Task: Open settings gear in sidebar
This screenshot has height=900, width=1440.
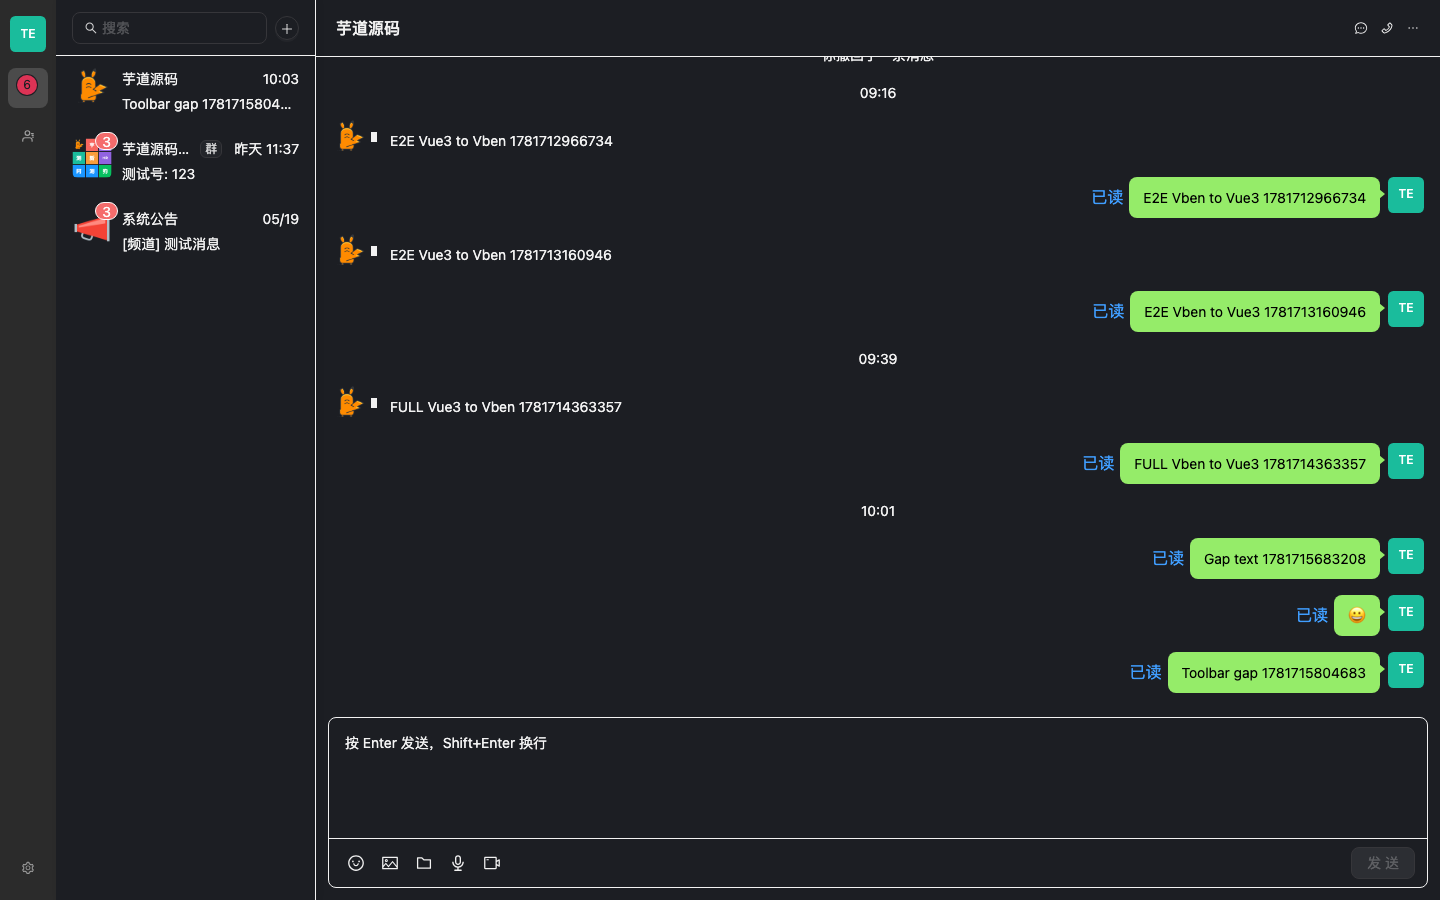Action: [x=28, y=868]
